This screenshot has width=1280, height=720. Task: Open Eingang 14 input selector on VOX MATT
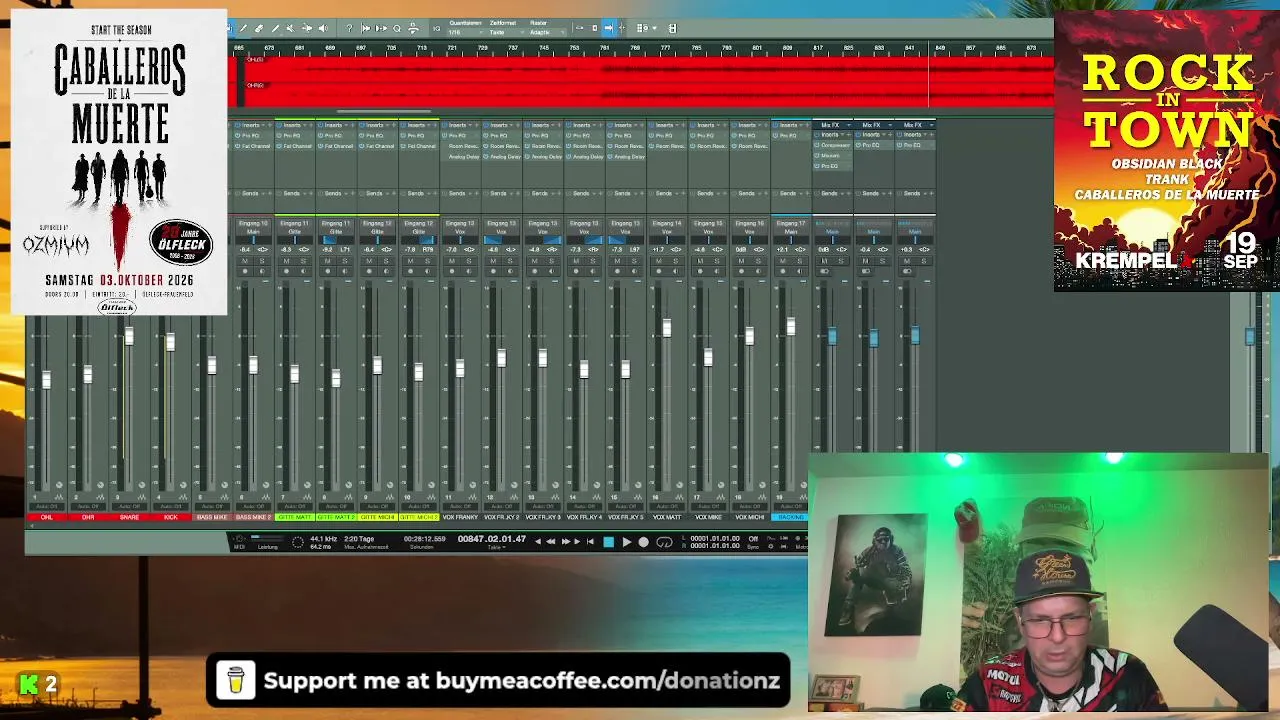[x=666, y=223]
